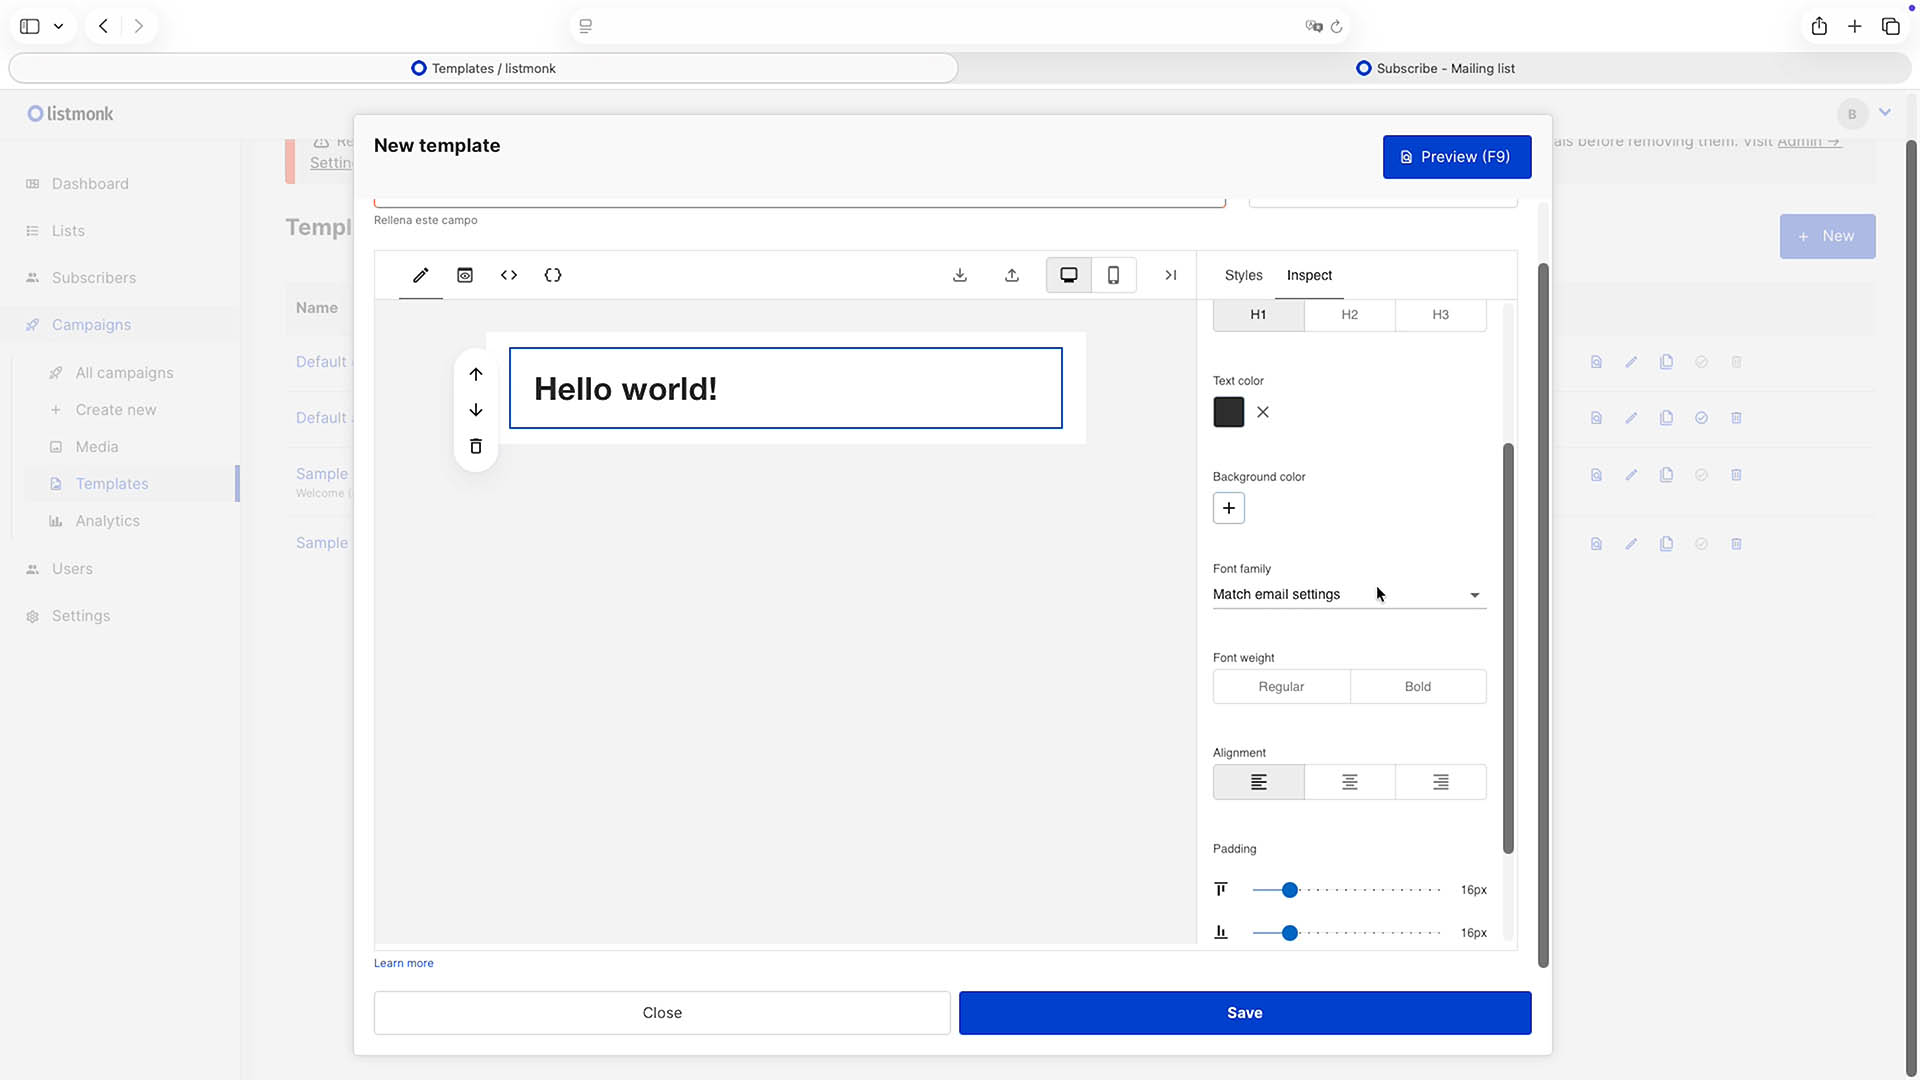
Task: Switch to the code editor view
Action: (x=508, y=275)
